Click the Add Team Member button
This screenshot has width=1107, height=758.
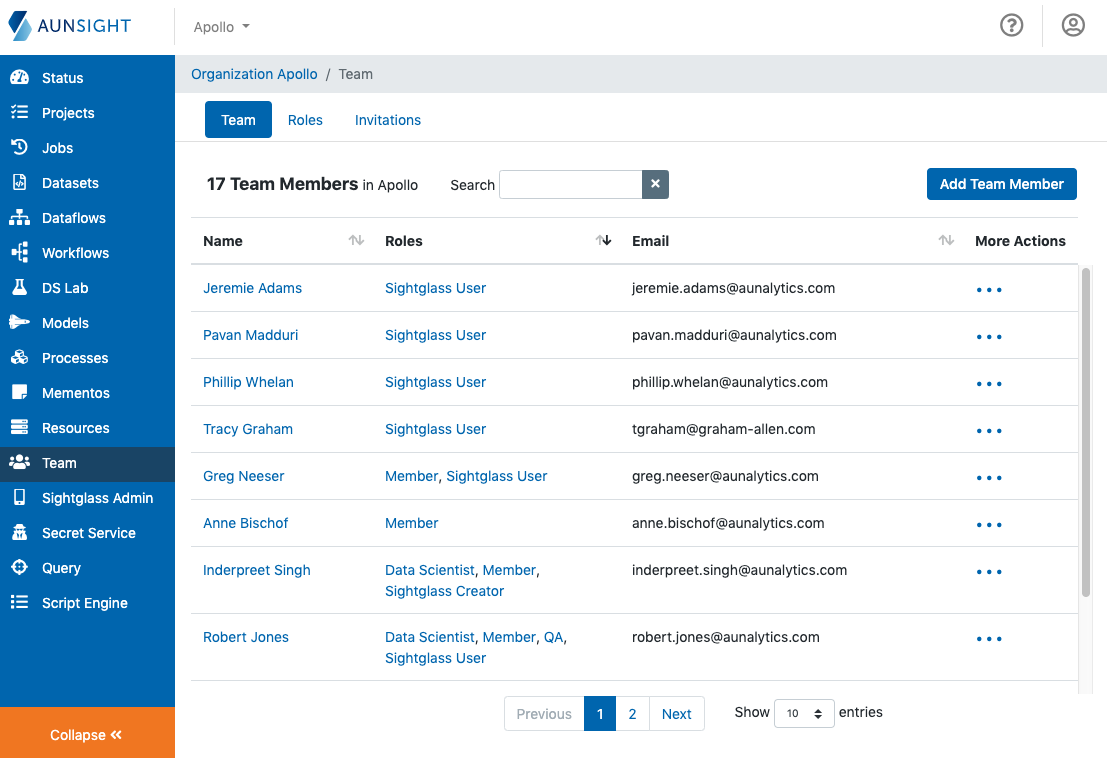pos(1001,184)
